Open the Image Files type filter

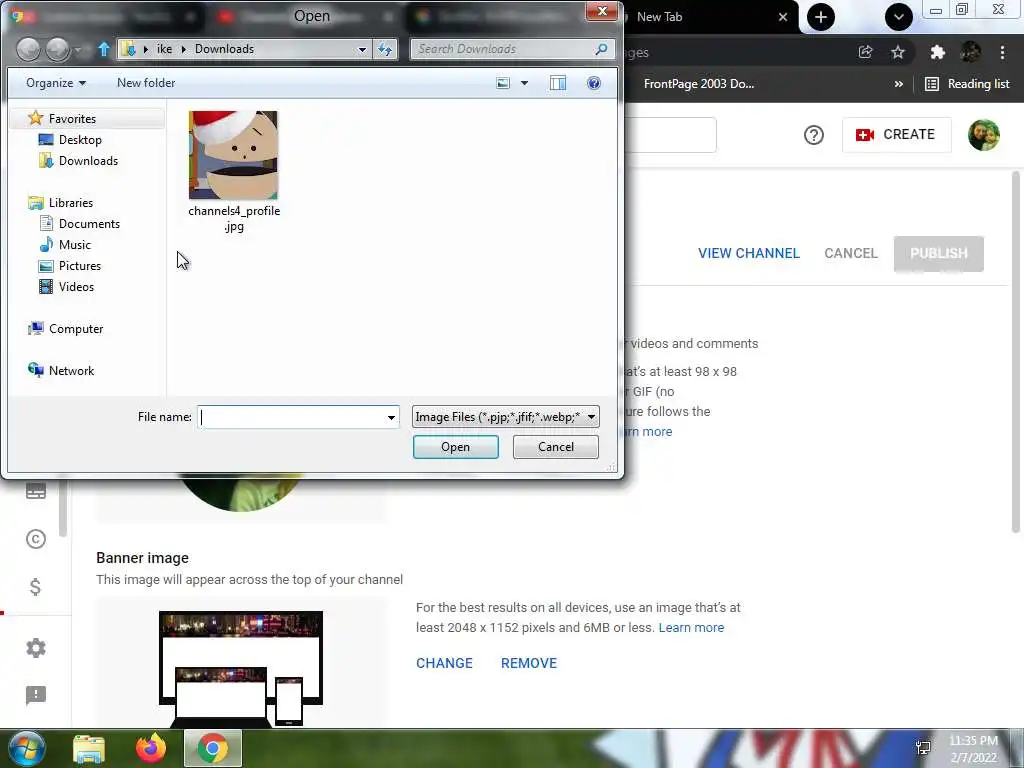coord(505,417)
